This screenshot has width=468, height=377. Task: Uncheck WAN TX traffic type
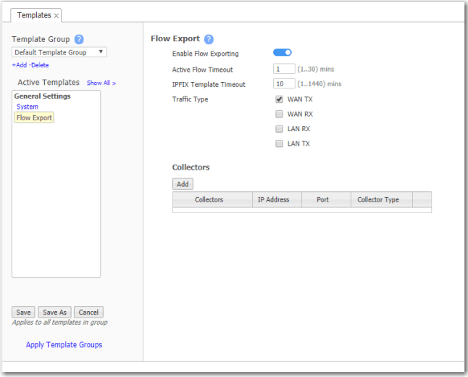click(x=279, y=99)
